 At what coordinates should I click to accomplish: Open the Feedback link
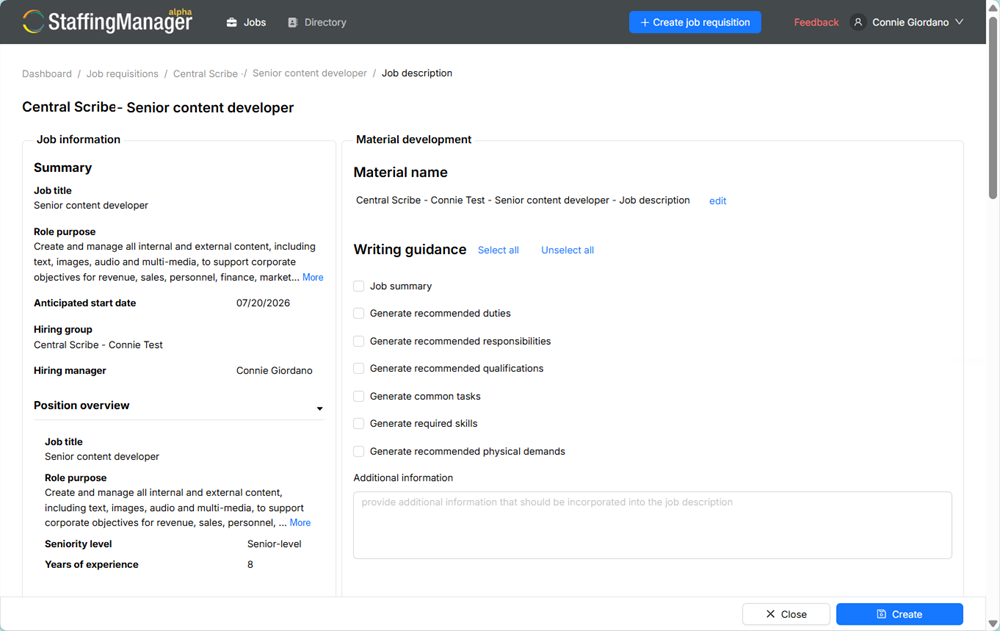pyautogui.click(x=816, y=22)
